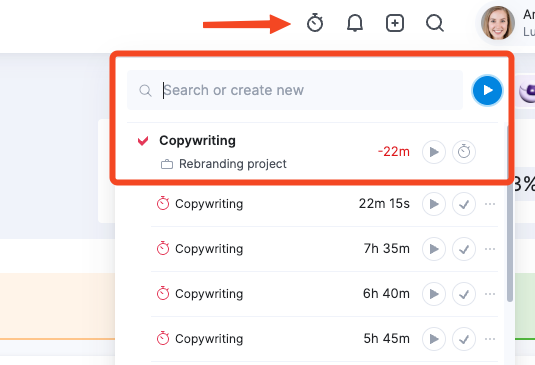
Task: Open more options for 22m 15s entry
Action: (490, 204)
